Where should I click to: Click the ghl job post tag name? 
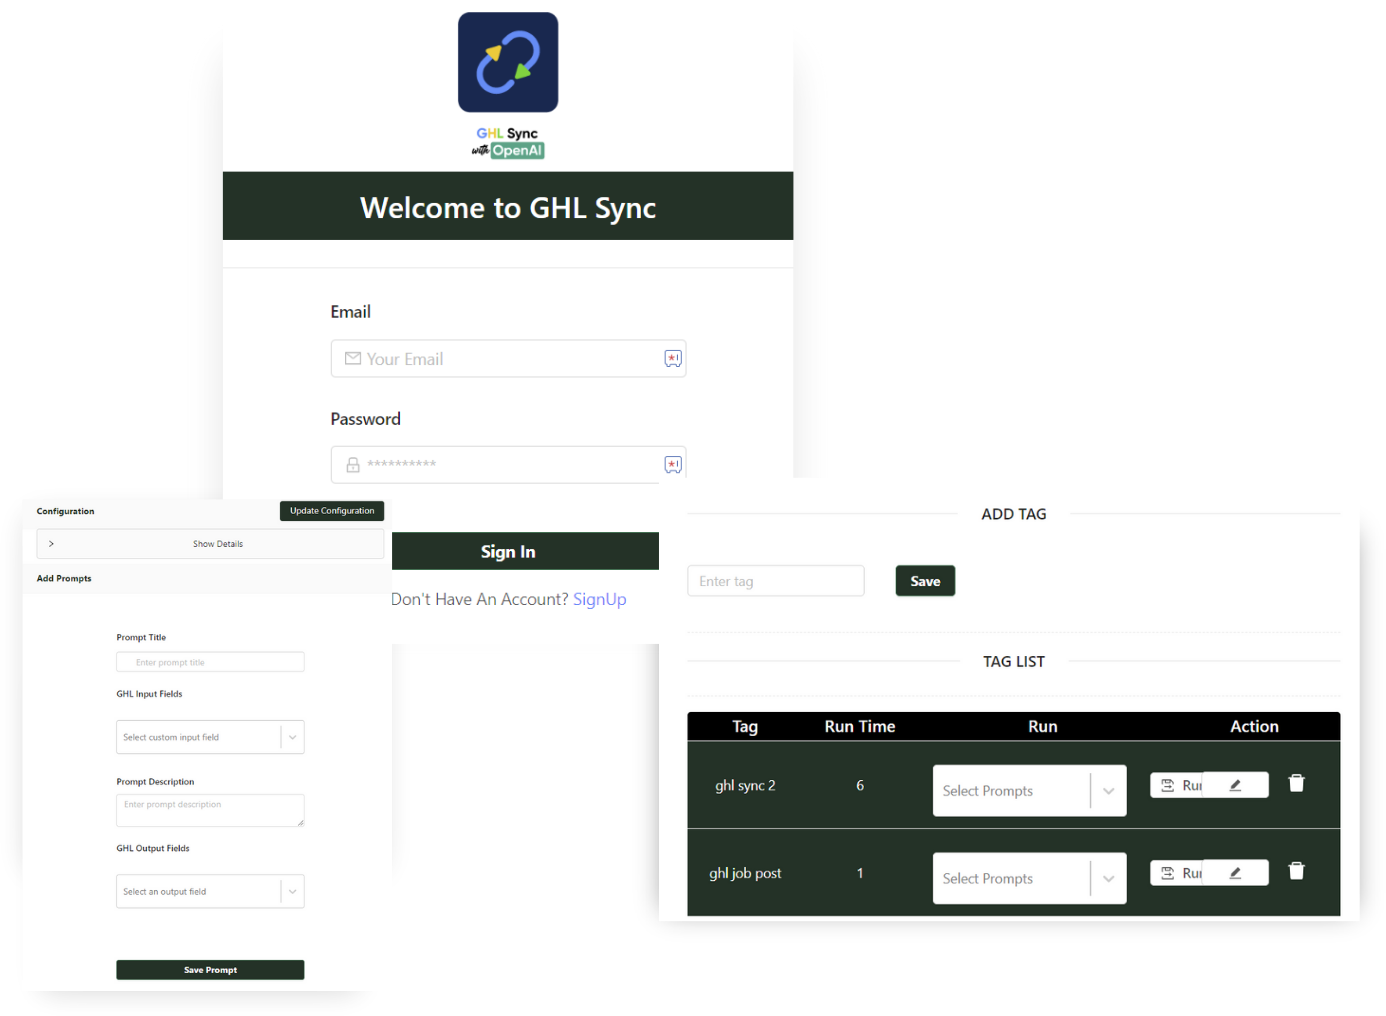pyautogui.click(x=745, y=873)
